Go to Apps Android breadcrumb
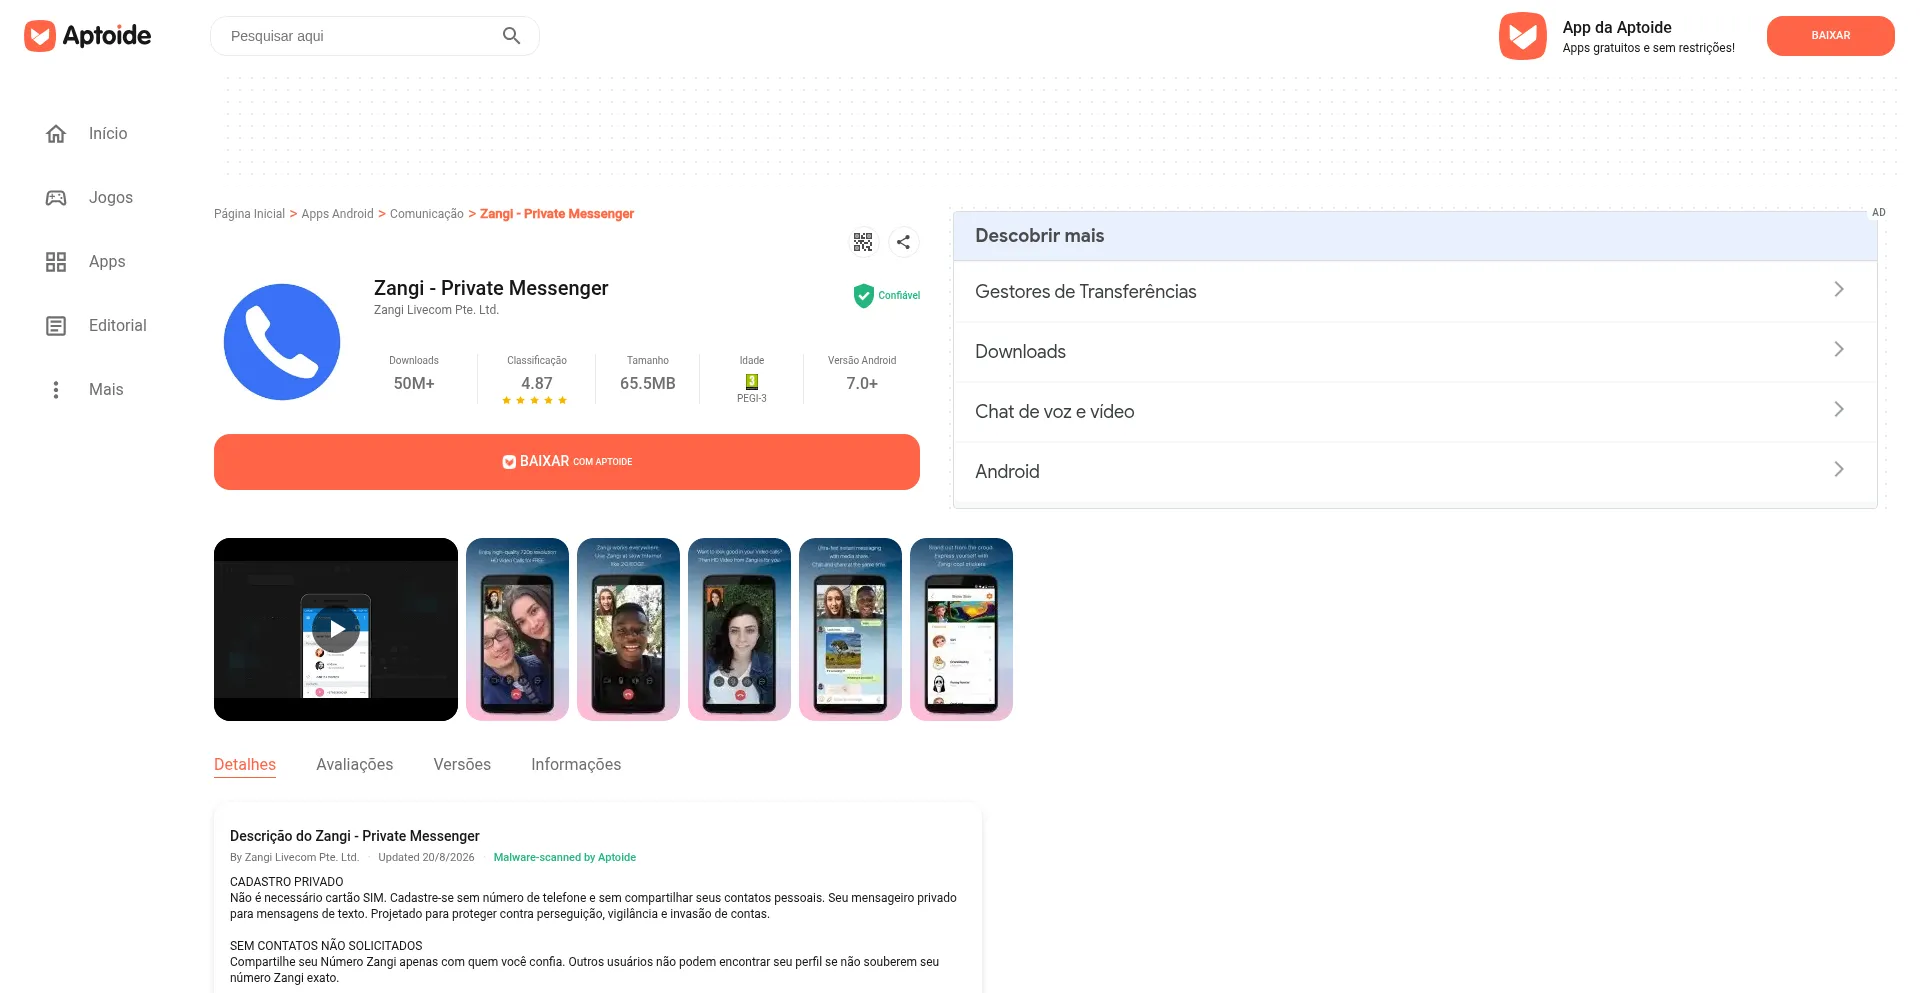1920x993 pixels. pos(337,214)
